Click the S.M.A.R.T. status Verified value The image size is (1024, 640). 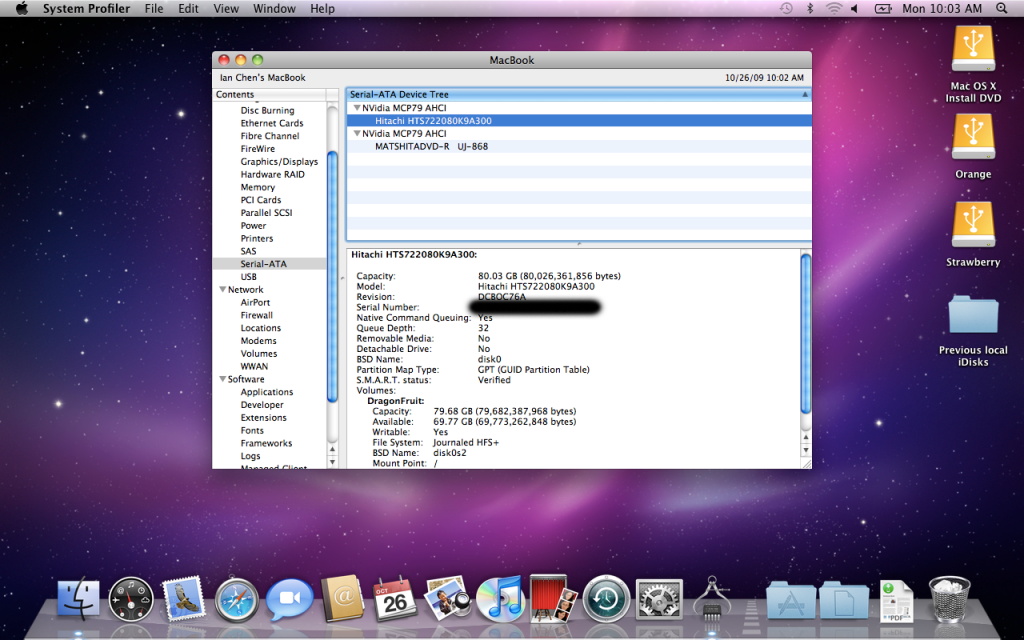pyautogui.click(x=494, y=380)
